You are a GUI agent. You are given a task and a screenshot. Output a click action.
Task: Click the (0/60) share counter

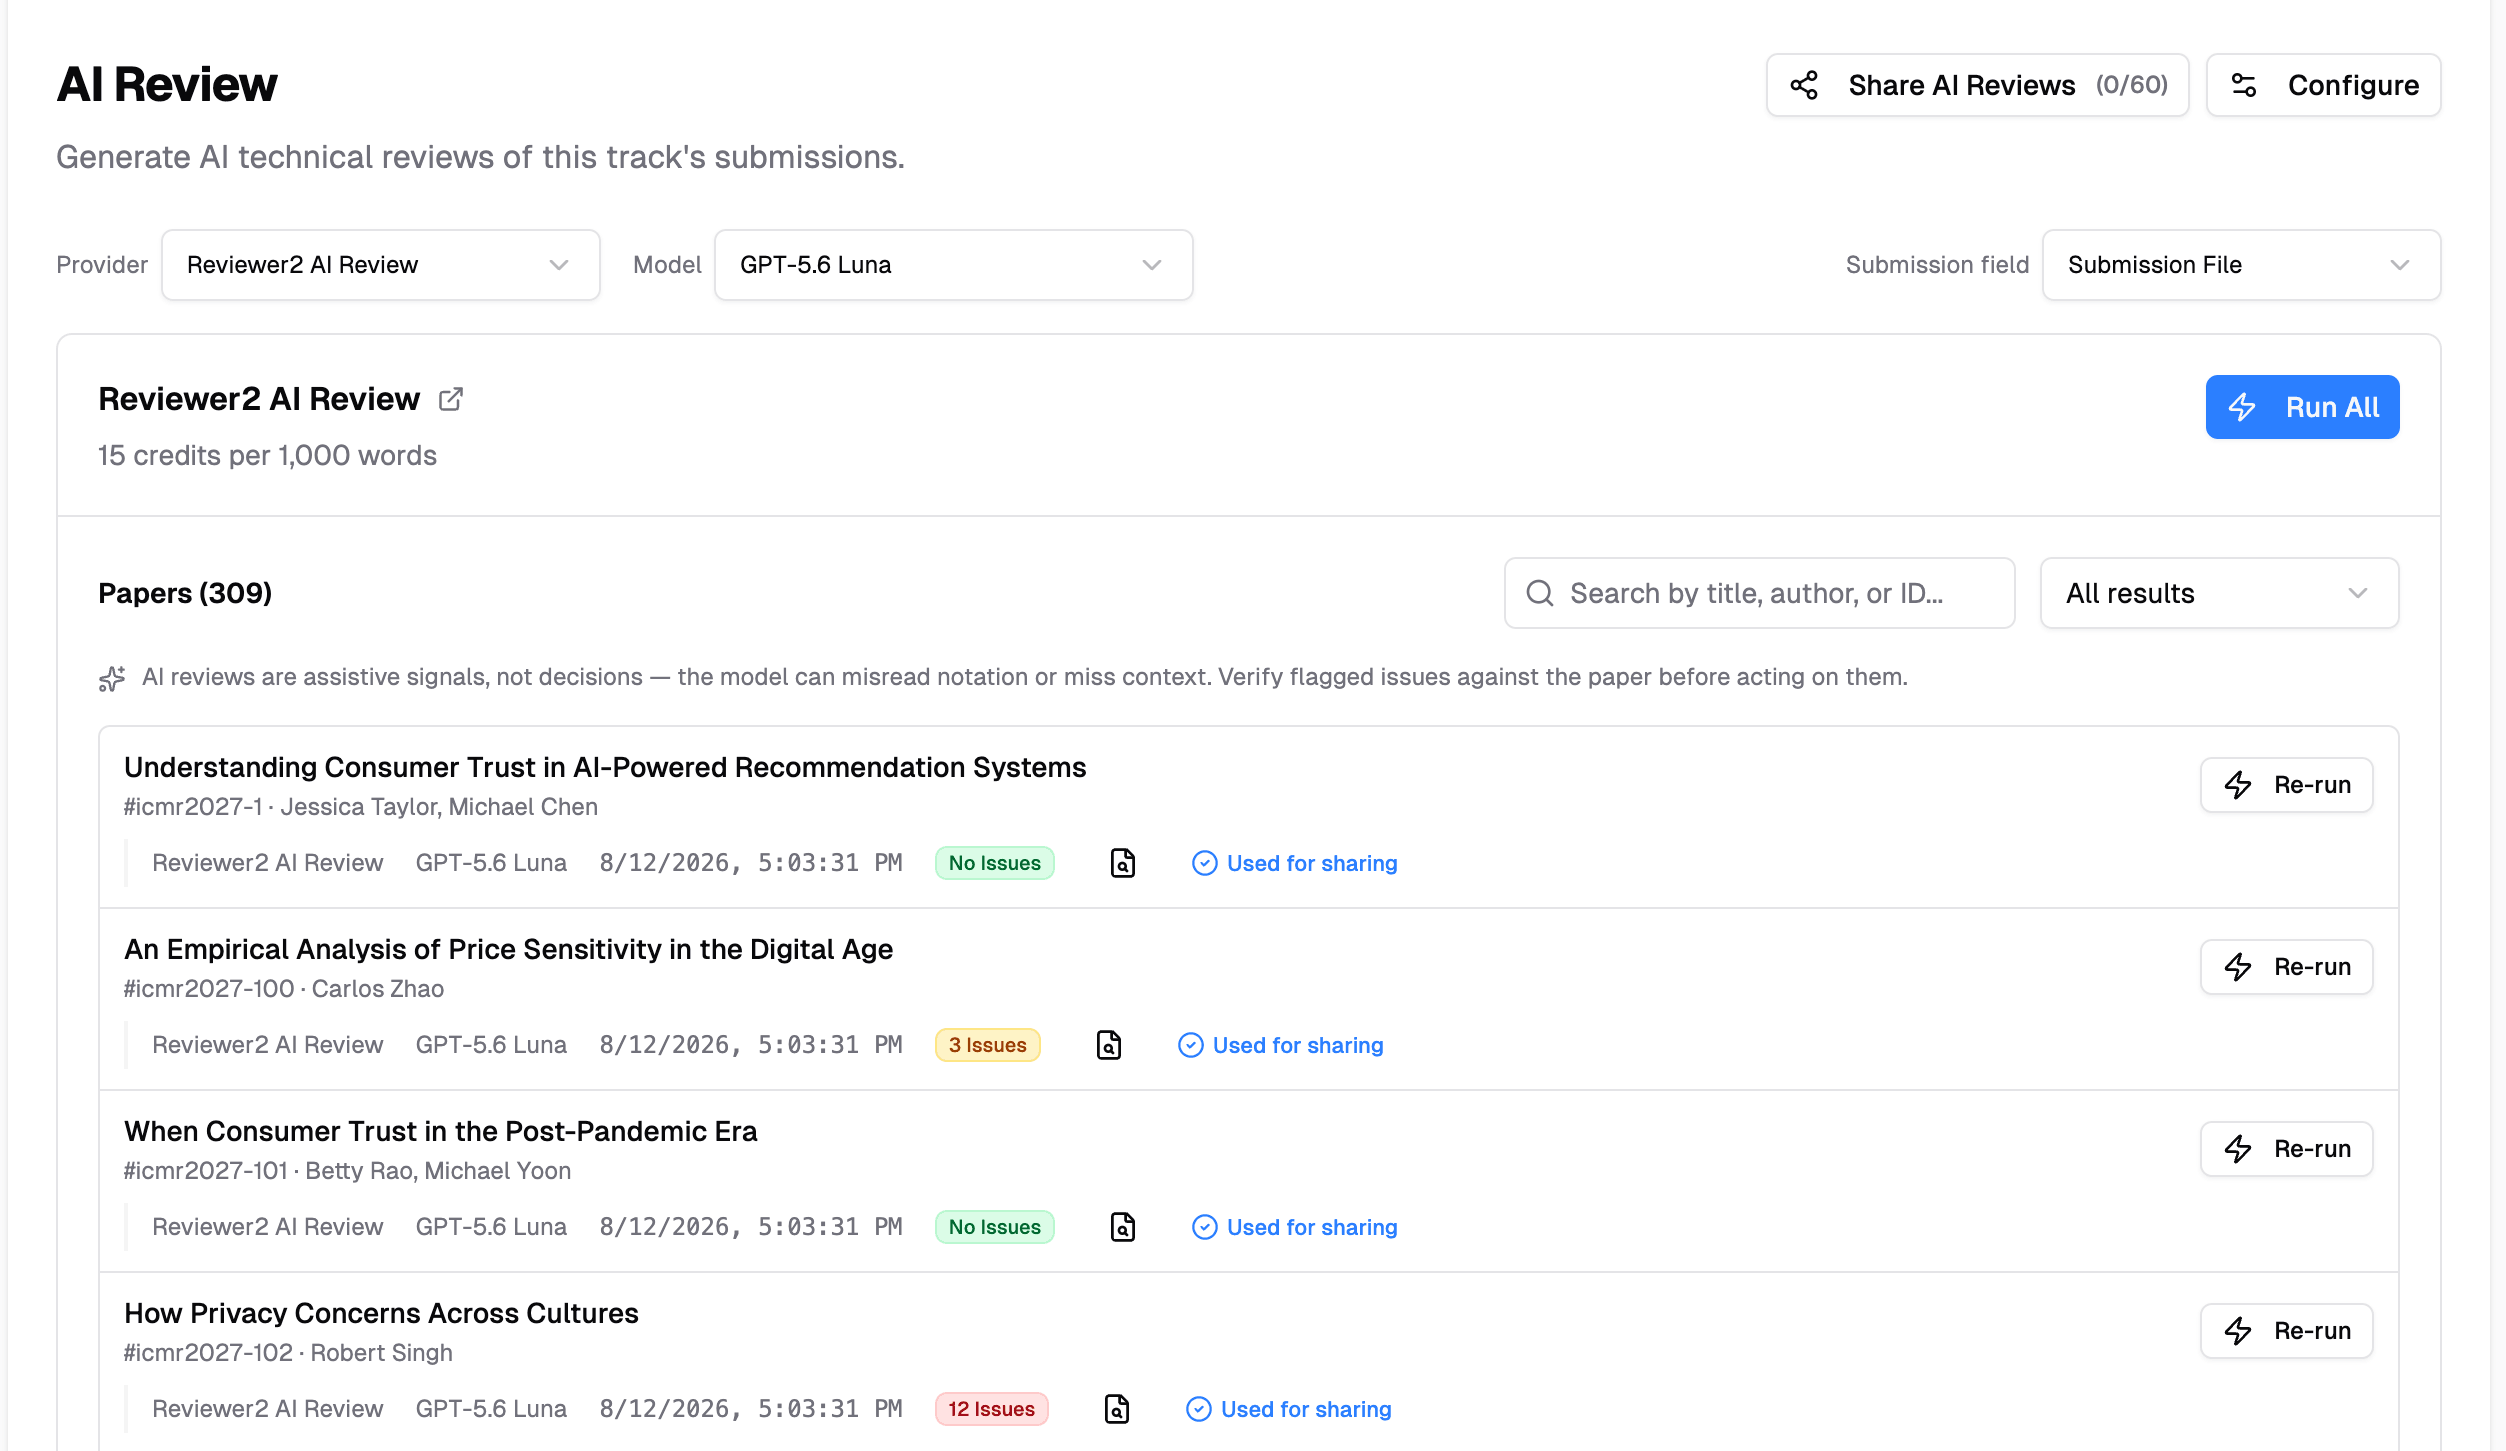click(x=2132, y=85)
